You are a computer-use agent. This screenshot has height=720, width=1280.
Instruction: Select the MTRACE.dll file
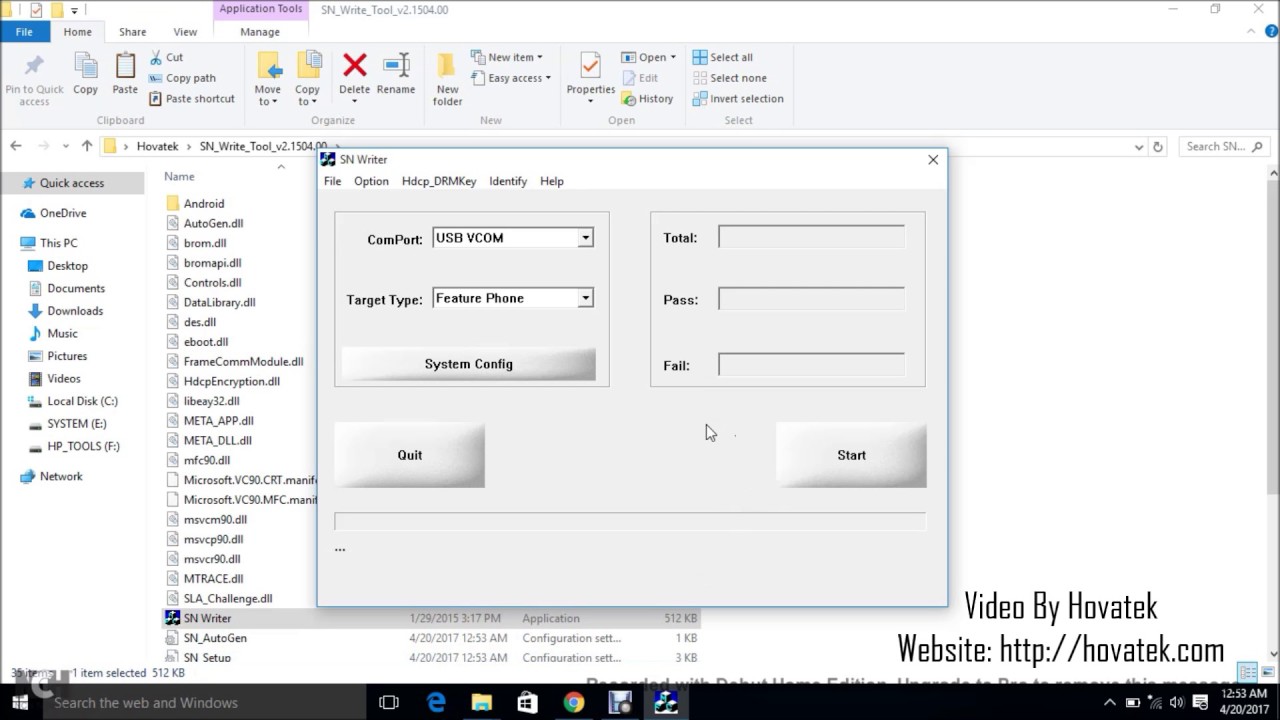(213, 579)
